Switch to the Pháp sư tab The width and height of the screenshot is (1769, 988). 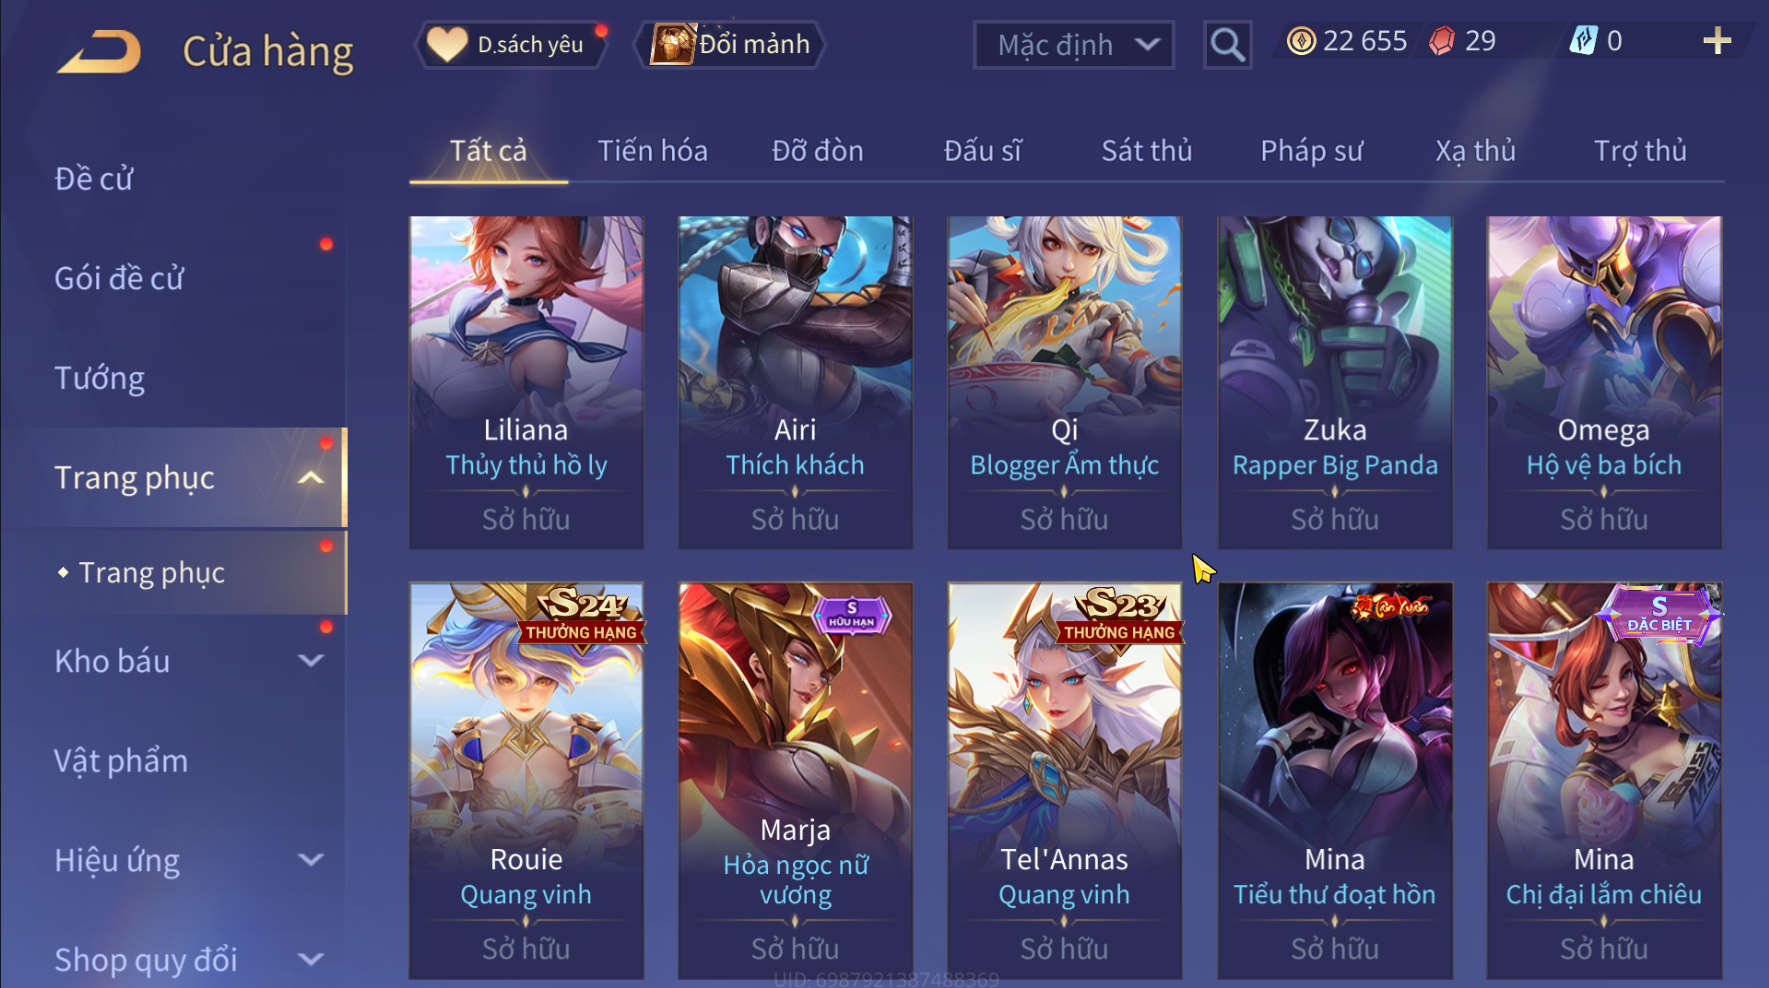point(1311,151)
